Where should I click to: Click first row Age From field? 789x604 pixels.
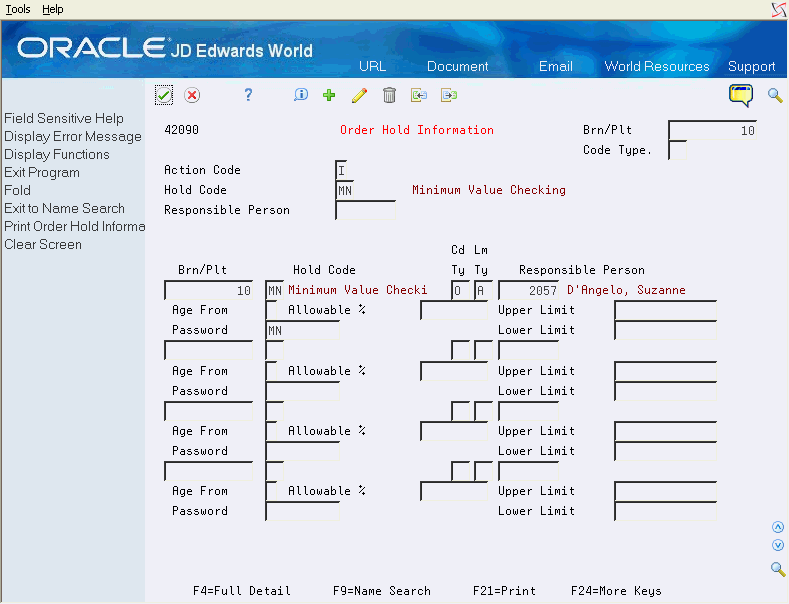[x=271, y=311]
